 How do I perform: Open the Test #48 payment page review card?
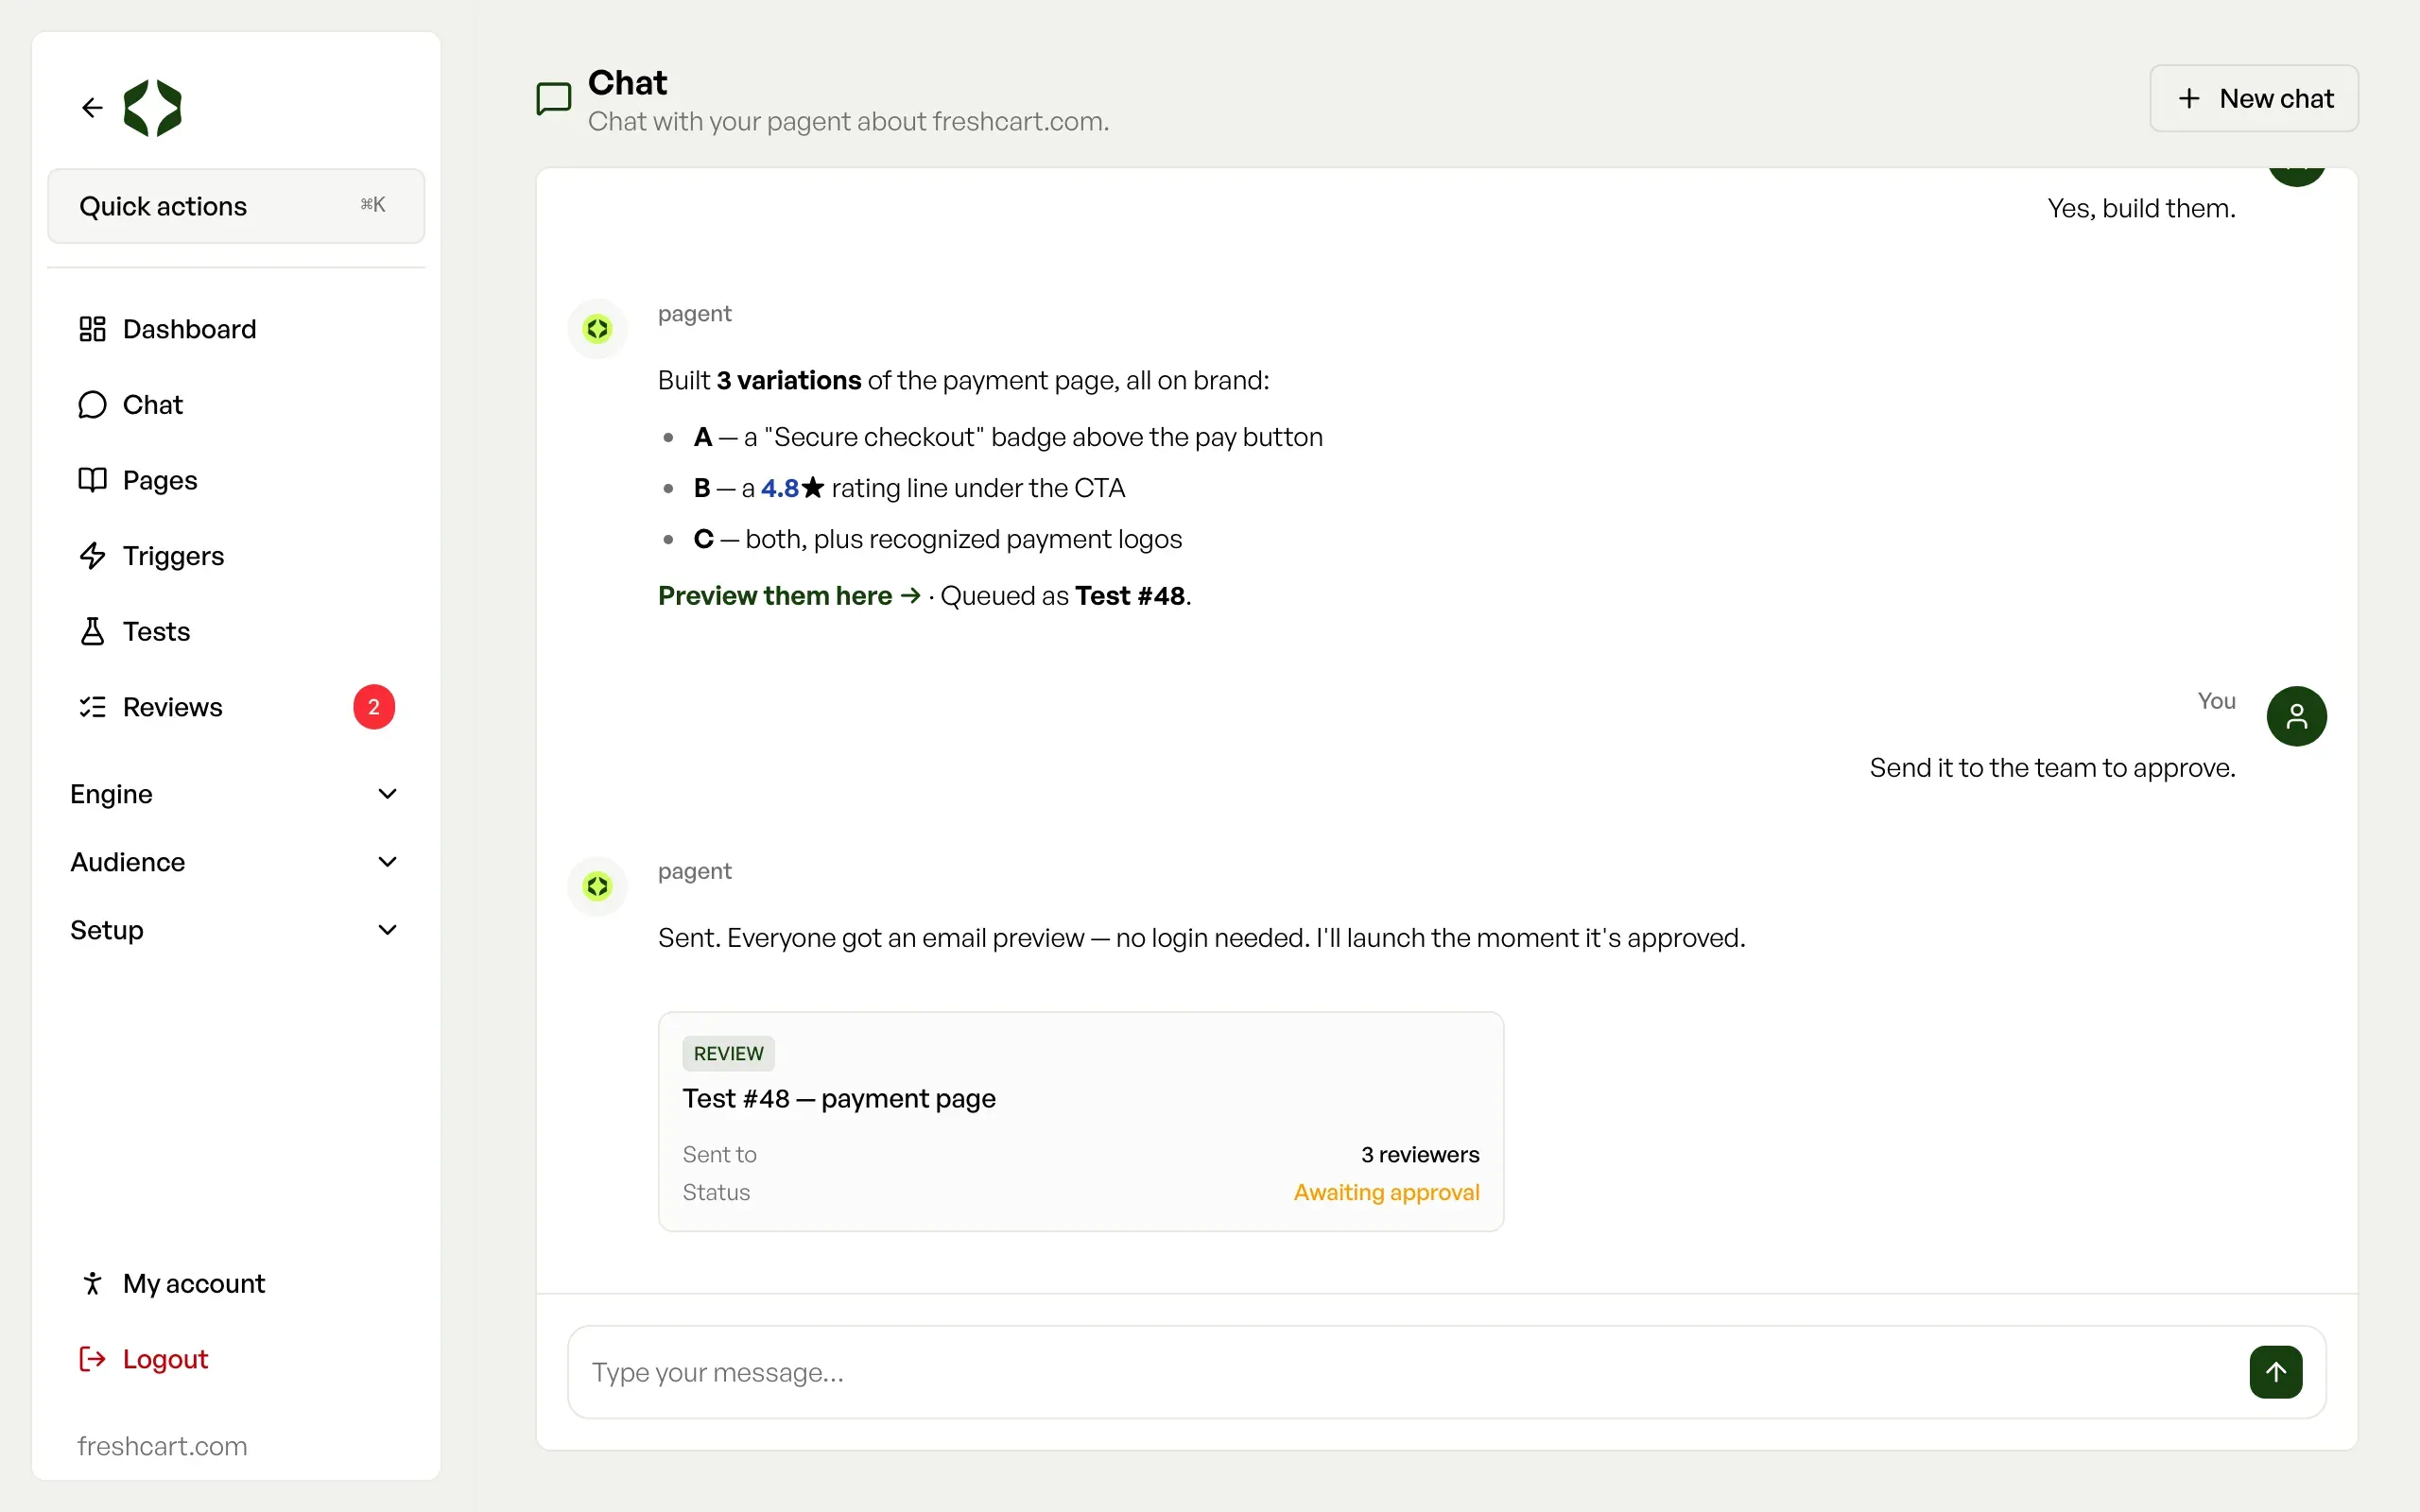(x=1081, y=1121)
